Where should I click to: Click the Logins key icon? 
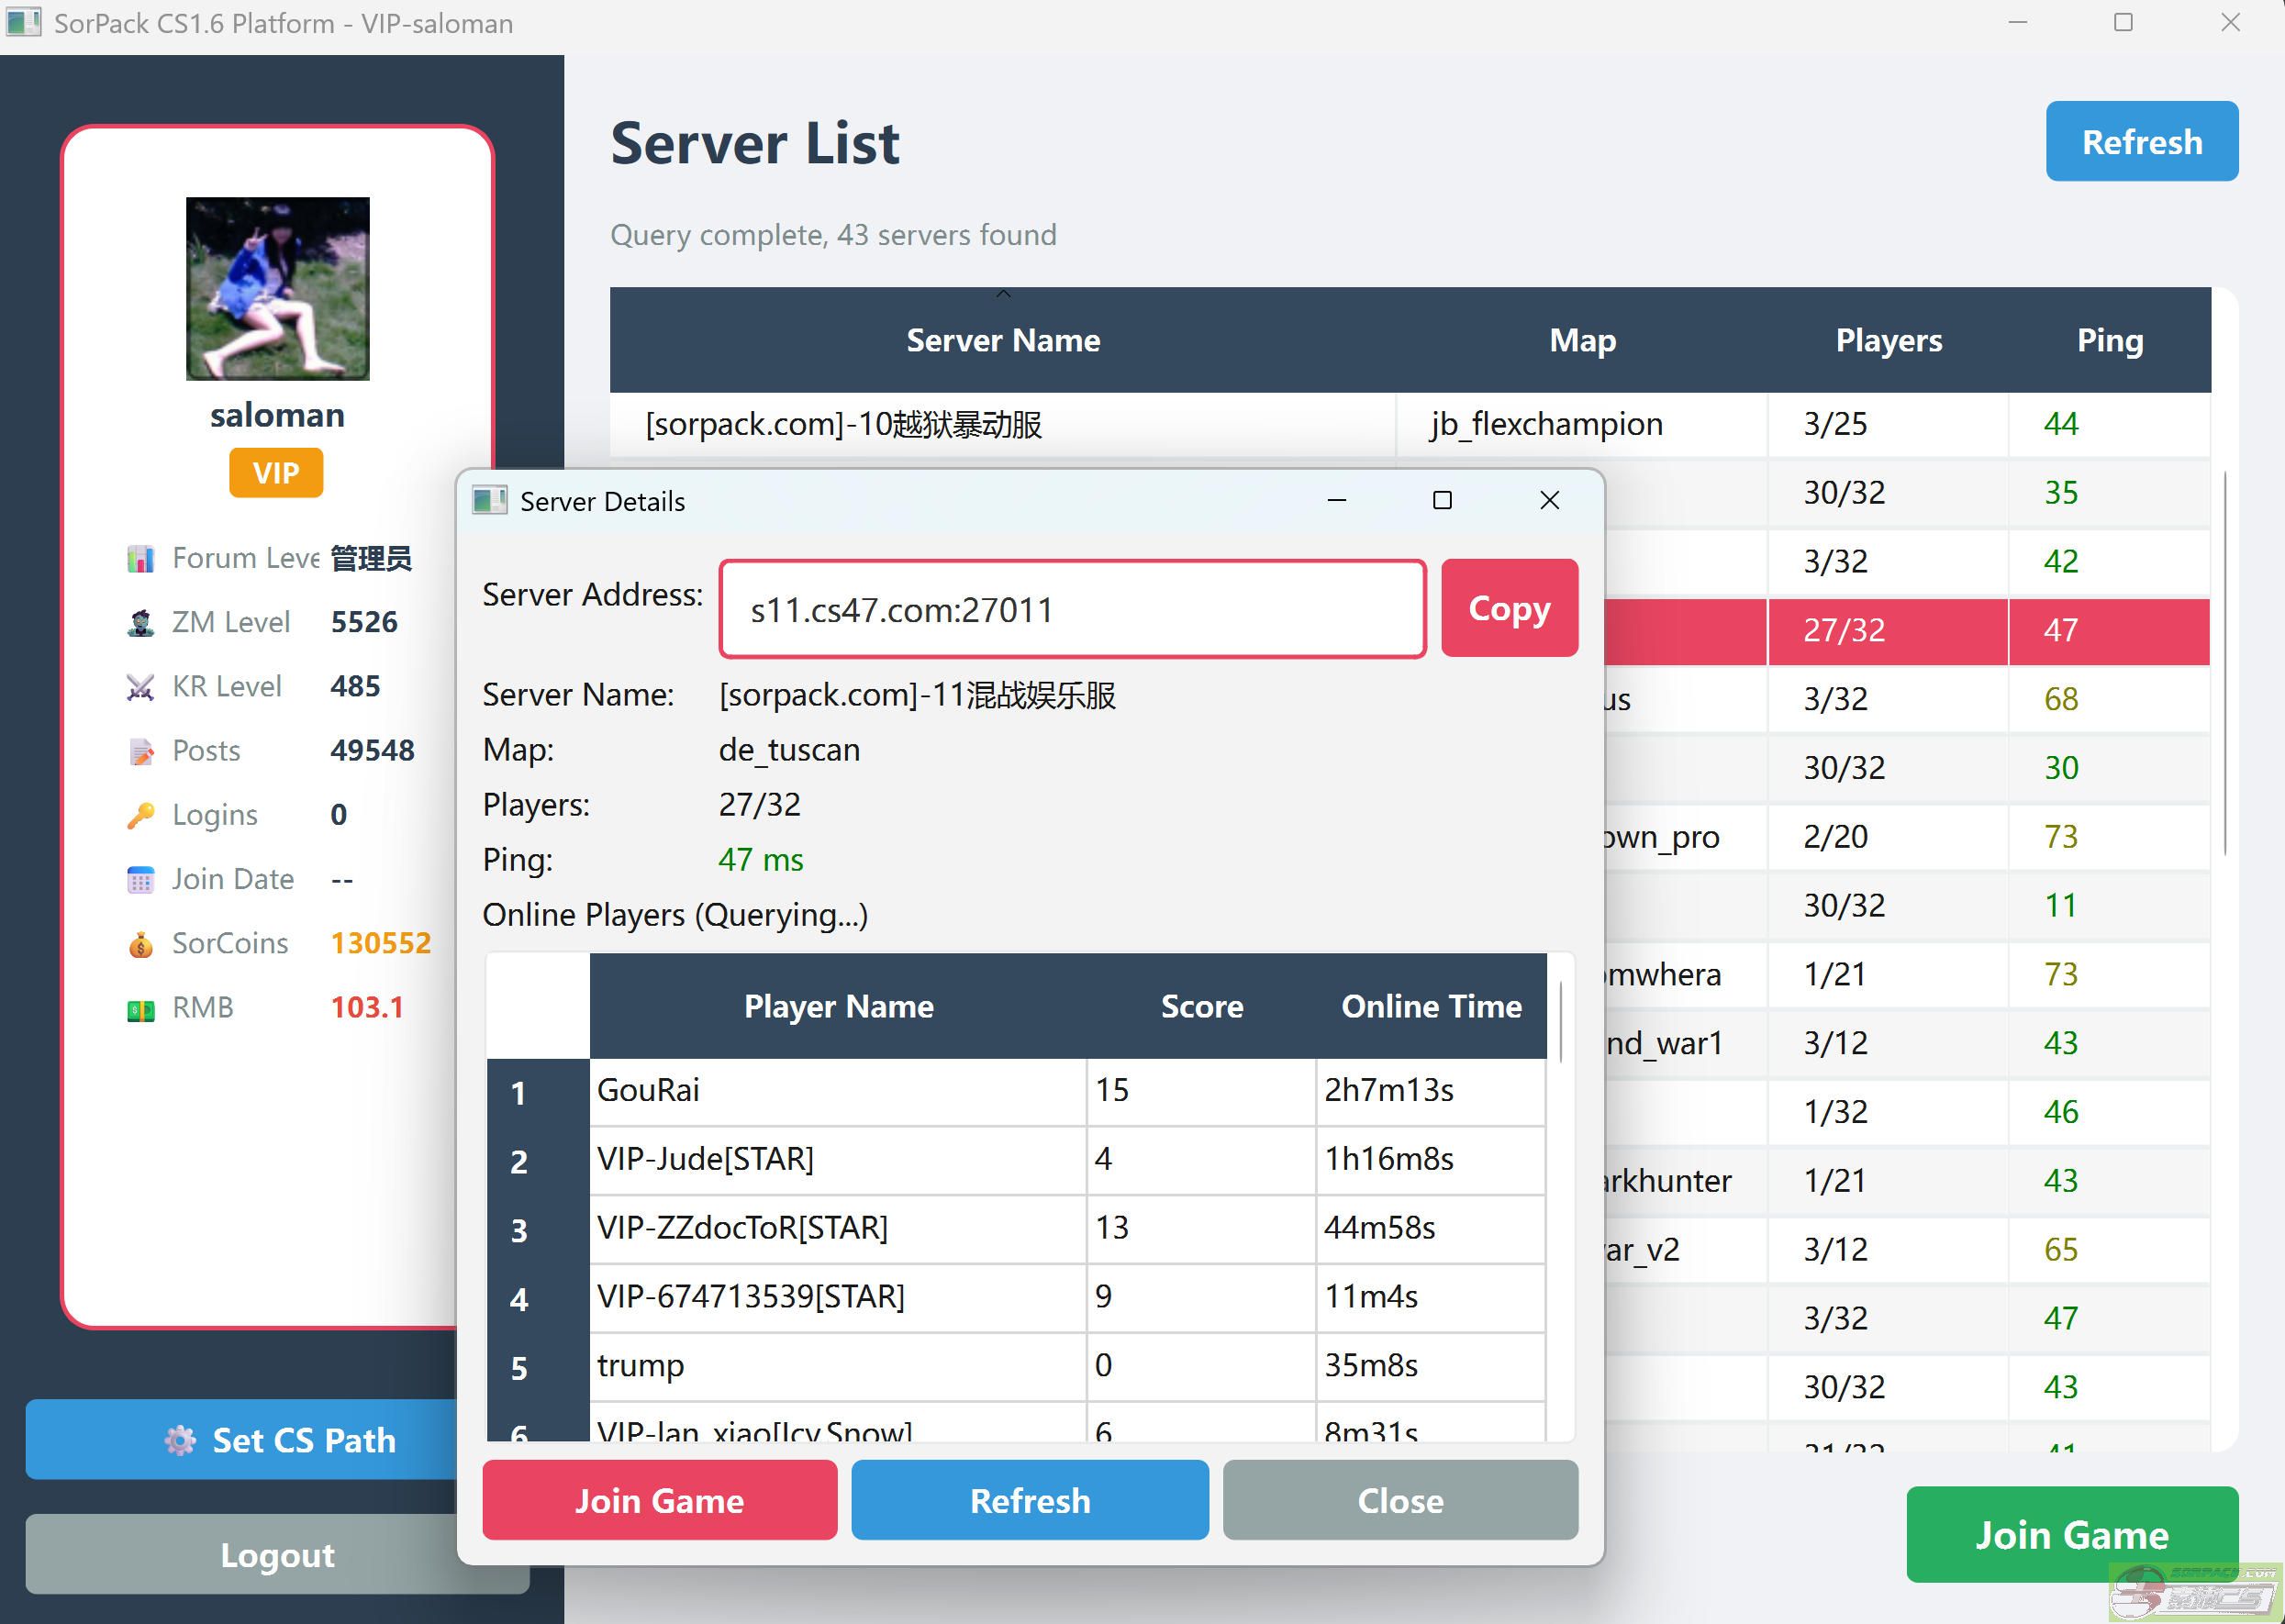tap(141, 815)
